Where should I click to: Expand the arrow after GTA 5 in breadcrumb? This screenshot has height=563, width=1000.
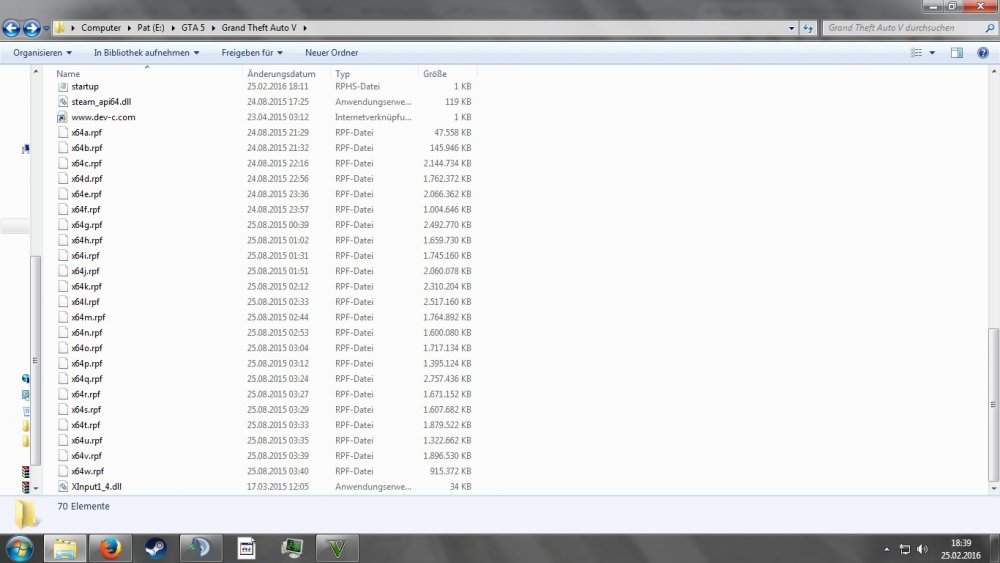coord(213,28)
